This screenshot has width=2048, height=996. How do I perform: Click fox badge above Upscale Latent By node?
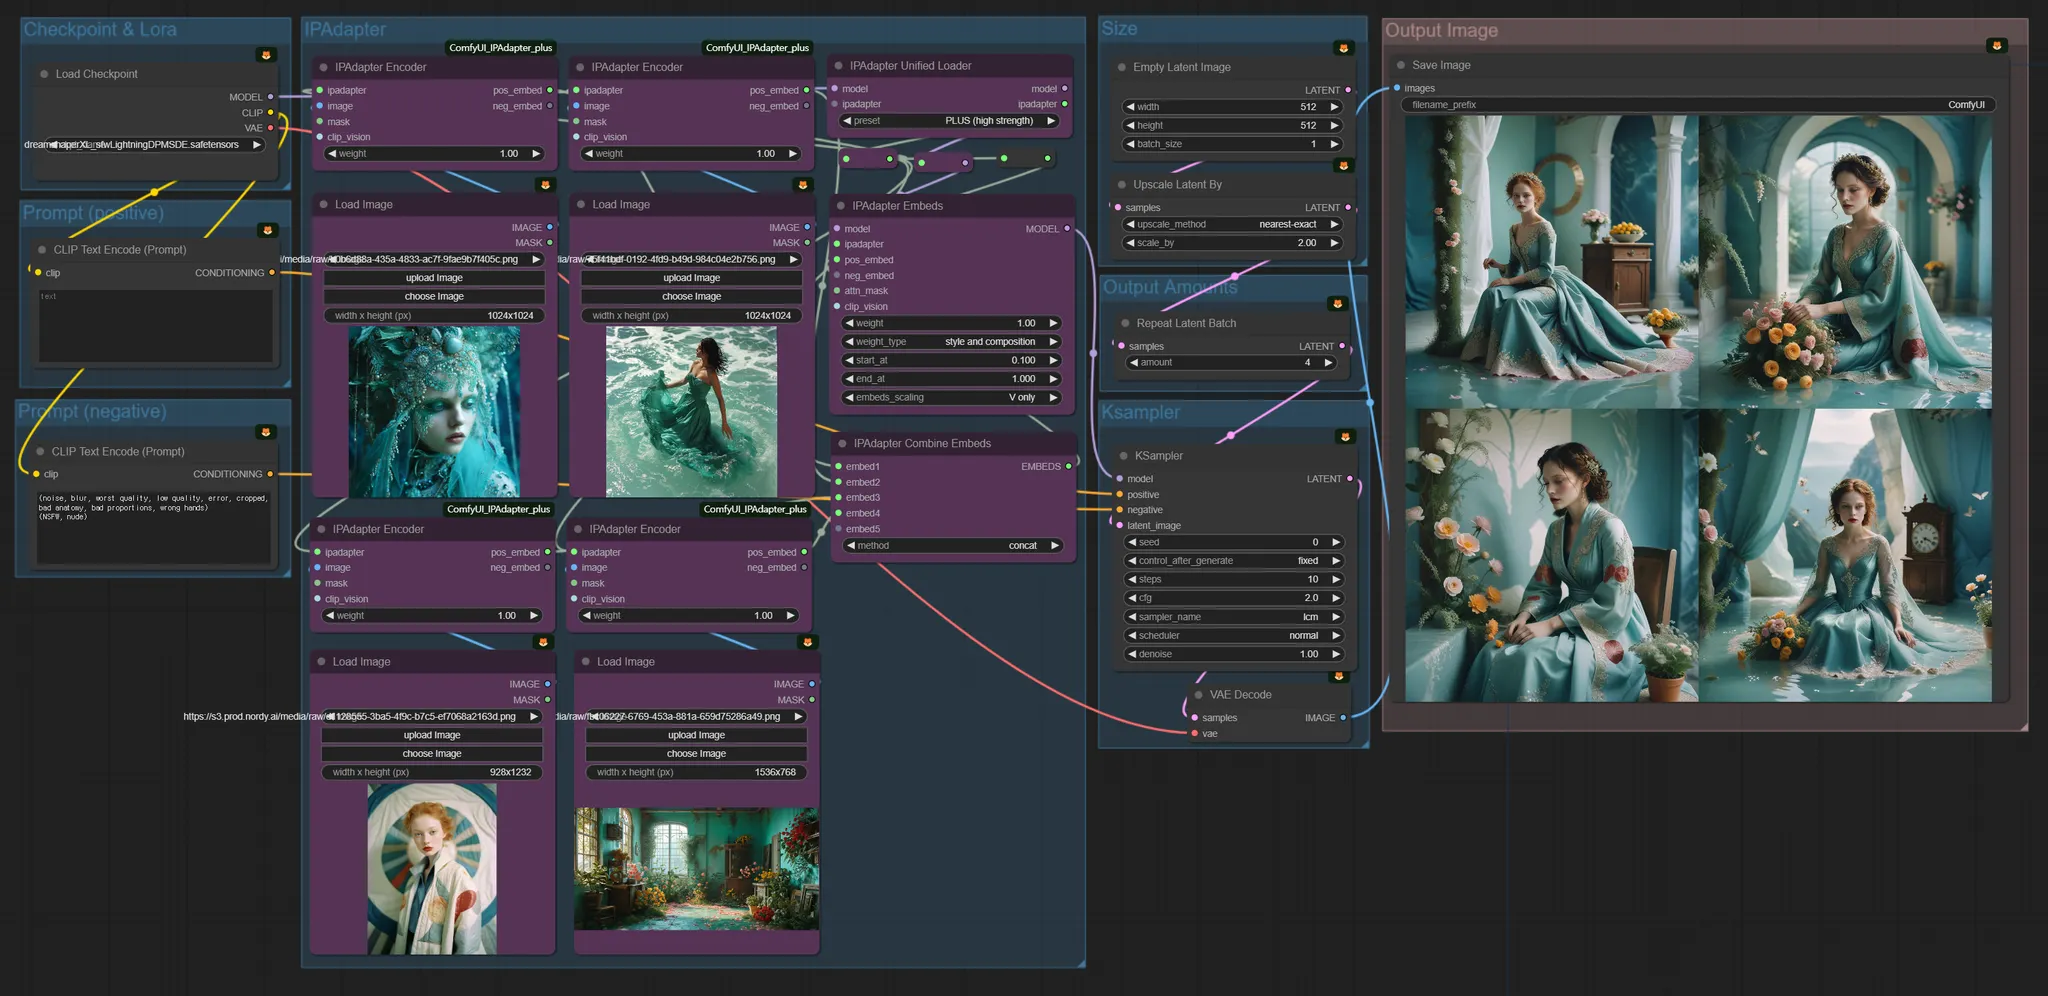pos(1343,166)
